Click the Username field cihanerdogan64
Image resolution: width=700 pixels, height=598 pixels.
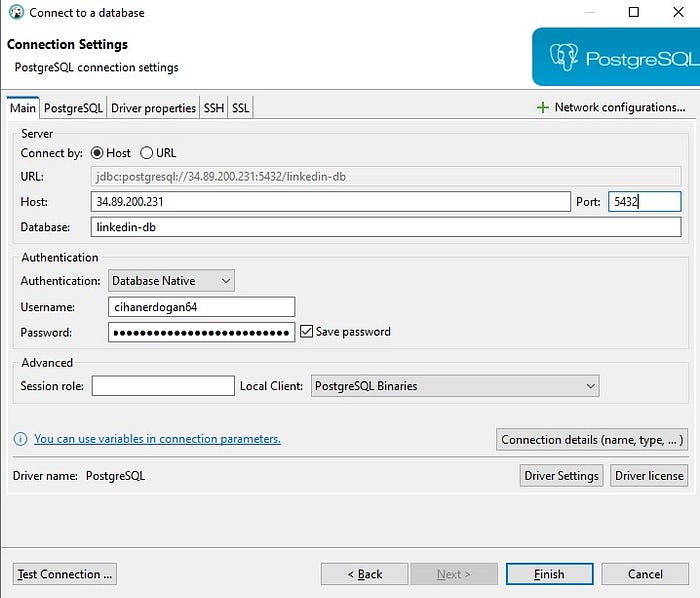(x=201, y=307)
